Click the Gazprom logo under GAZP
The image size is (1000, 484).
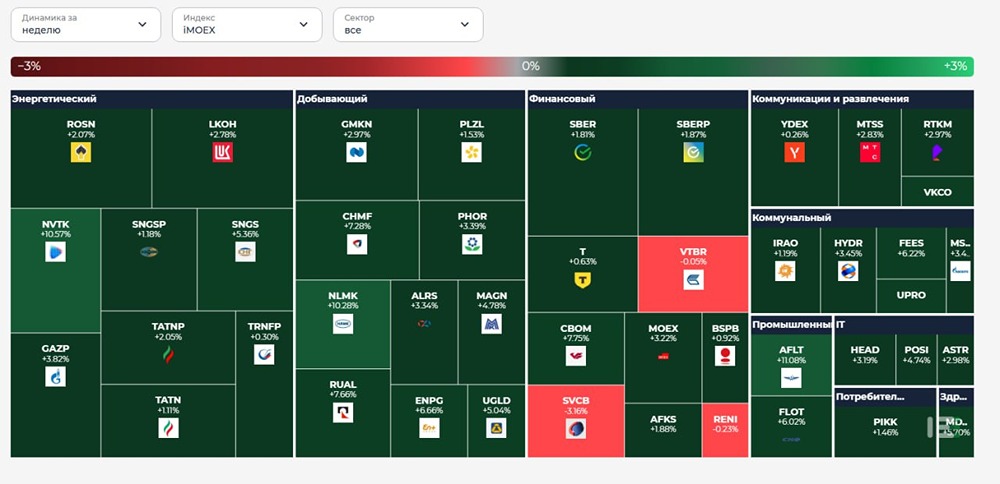pyautogui.click(x=55, y=376)
